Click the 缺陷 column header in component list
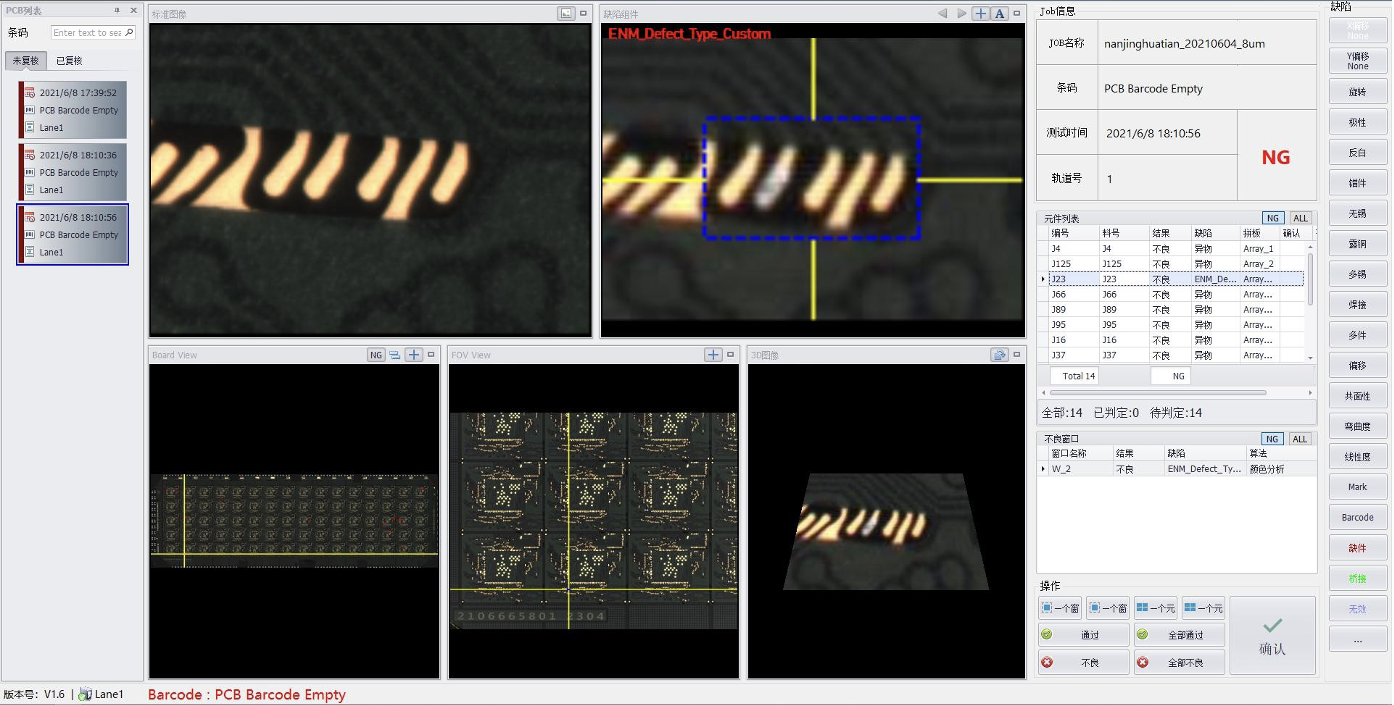 tap(1214, 233)
